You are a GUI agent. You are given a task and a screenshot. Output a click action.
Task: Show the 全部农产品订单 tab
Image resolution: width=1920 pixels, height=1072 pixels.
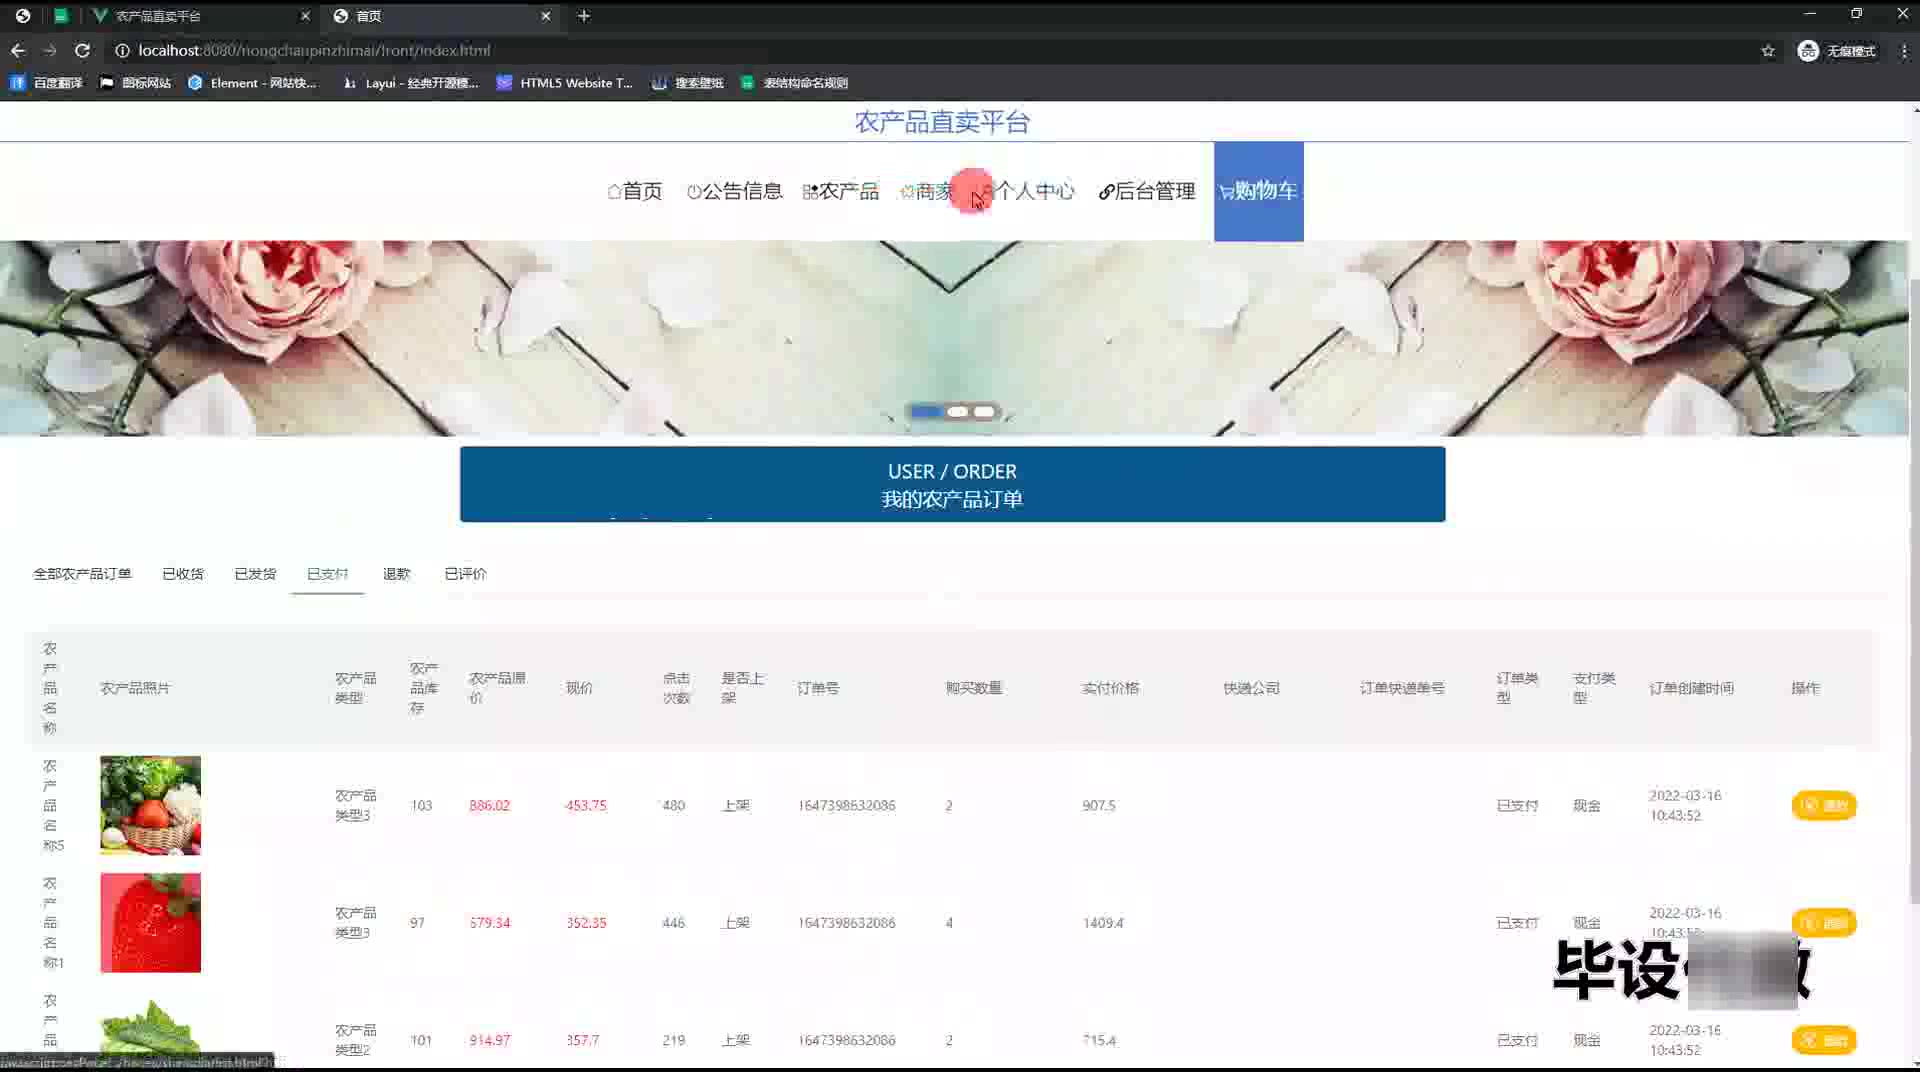pyautogui.click(x=82, y=574)
